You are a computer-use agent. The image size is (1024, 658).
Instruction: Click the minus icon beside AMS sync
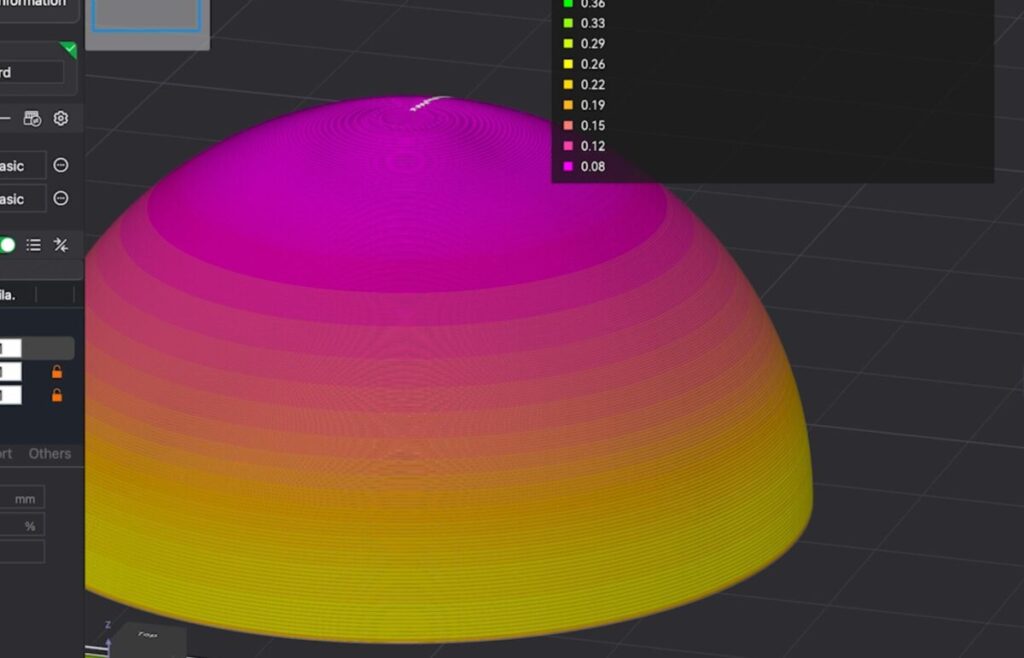[x=5, y=119]
